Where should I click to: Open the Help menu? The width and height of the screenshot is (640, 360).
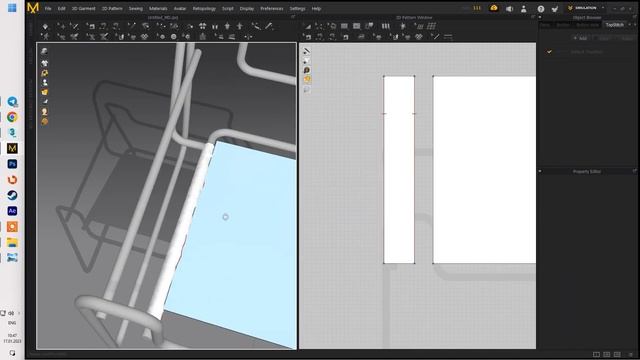point(316,9)
